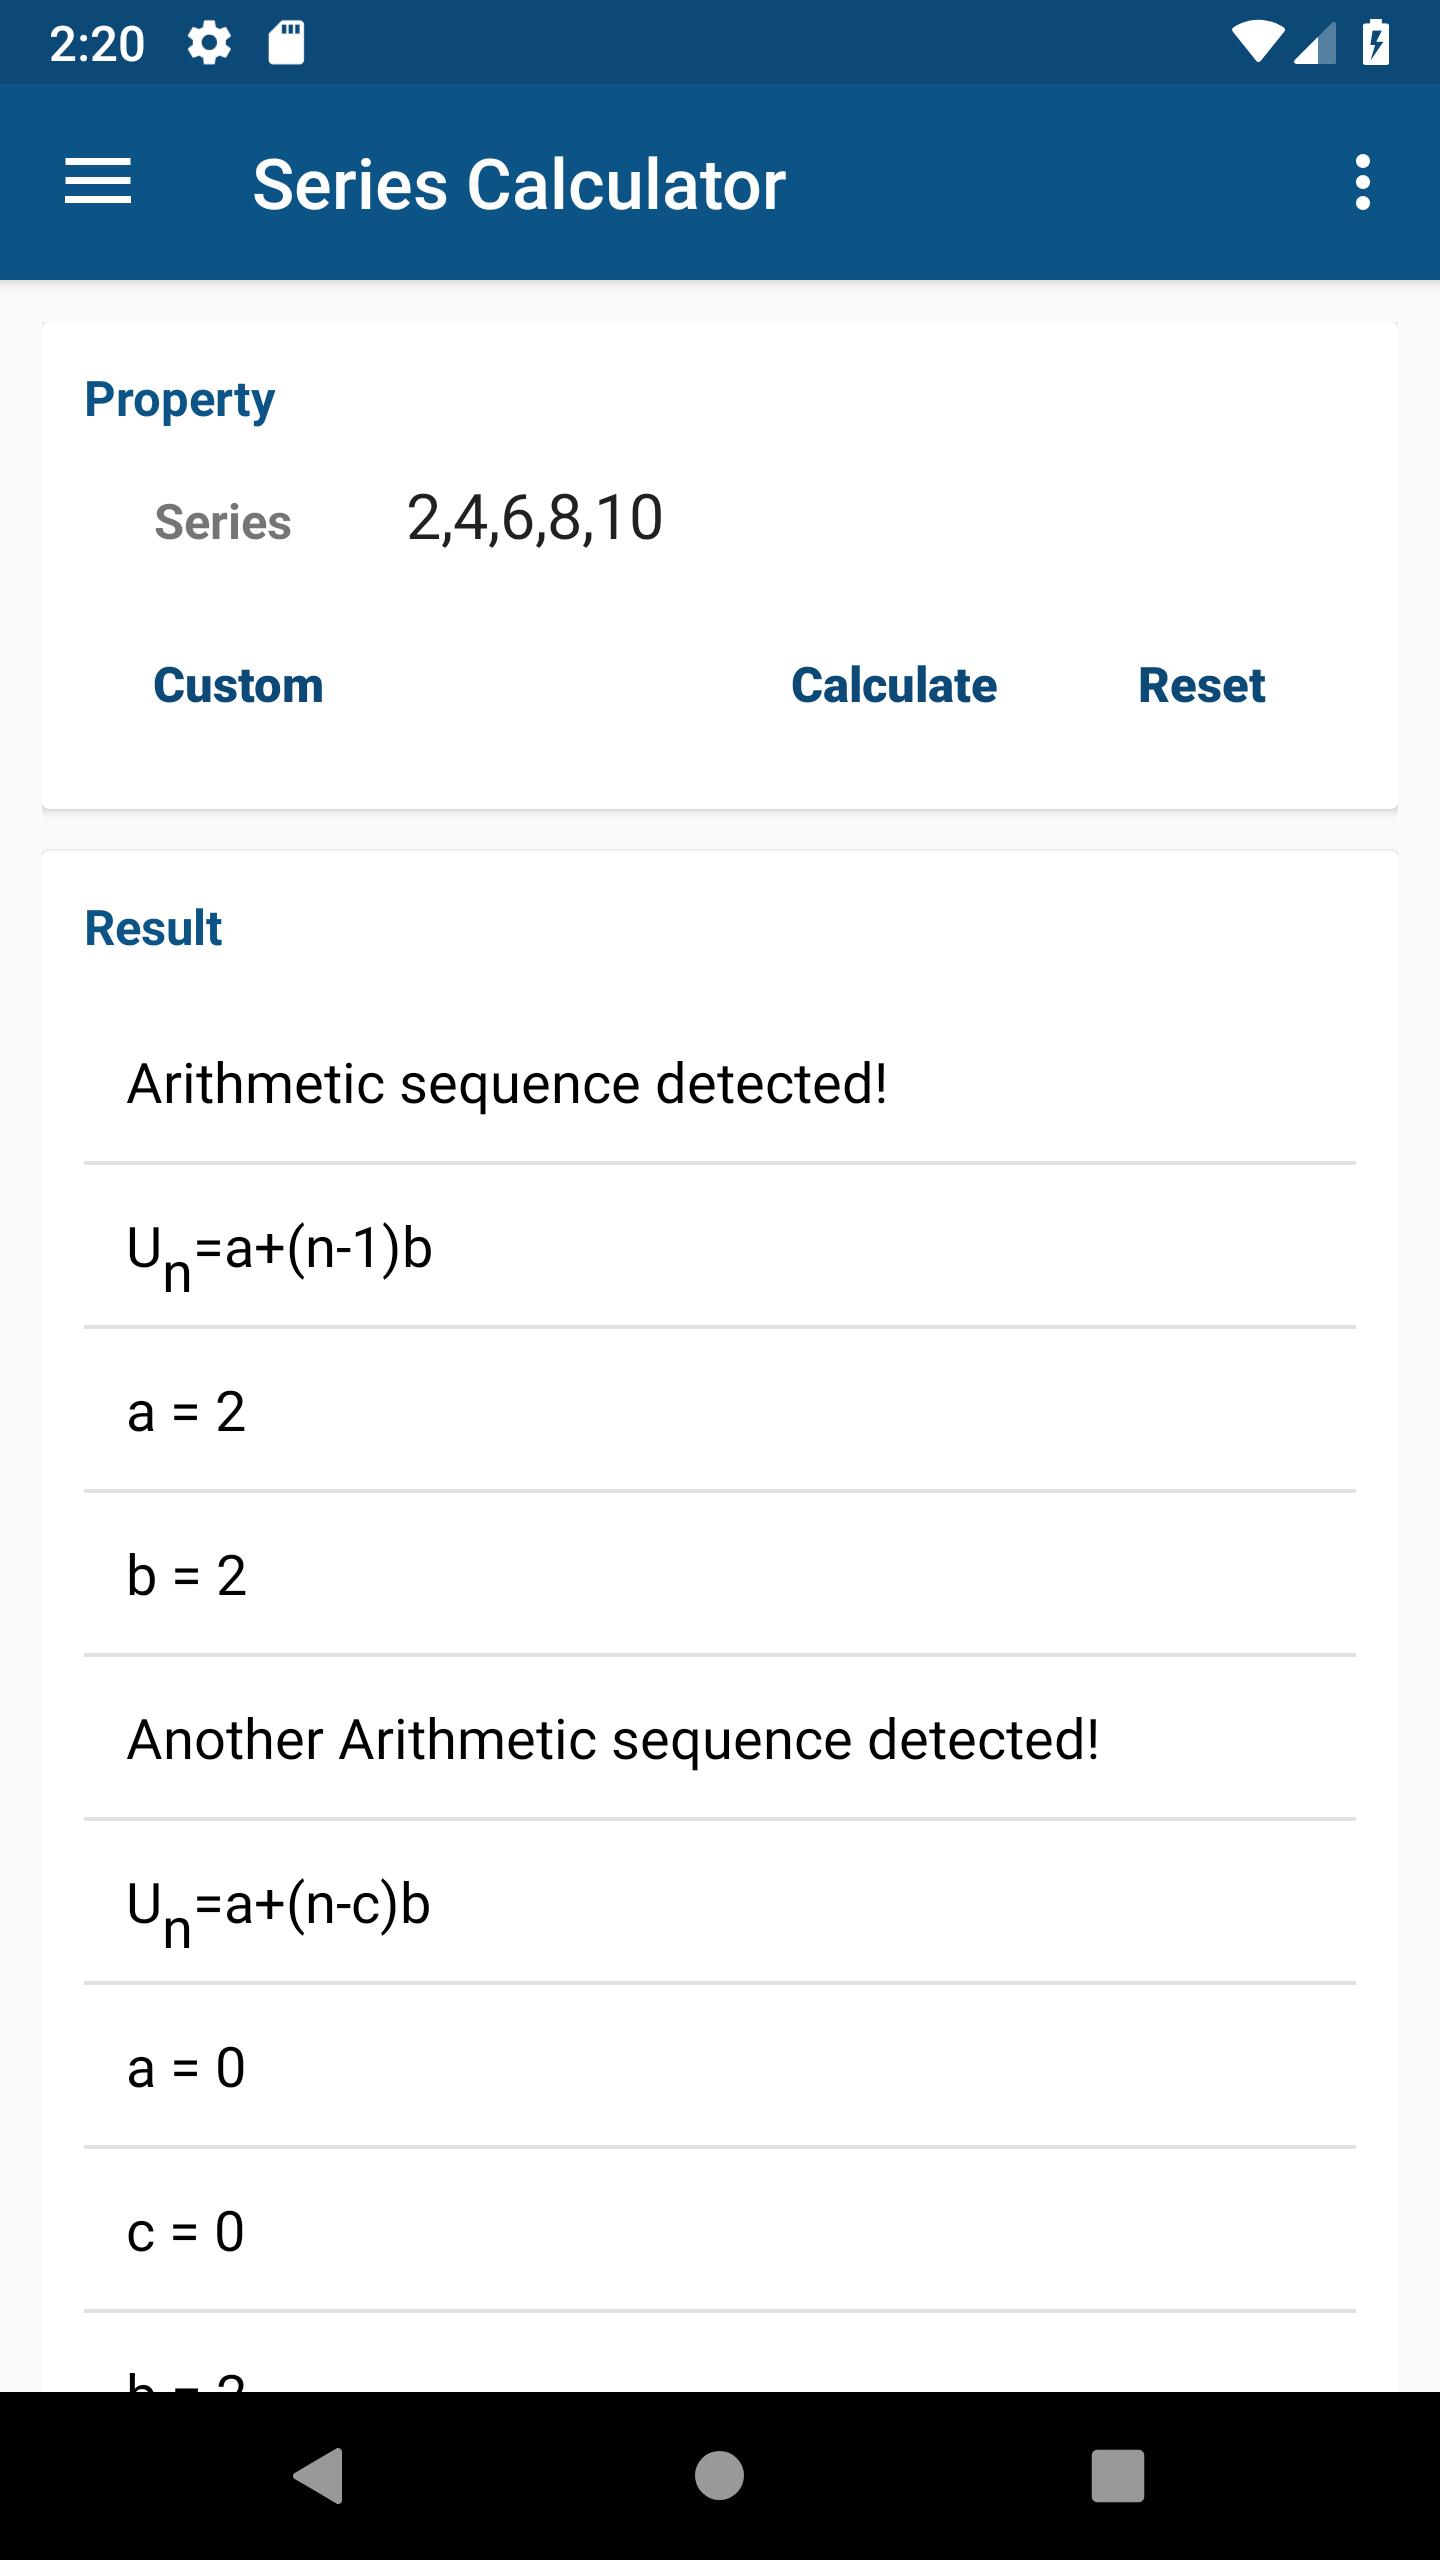Screen dimensions: 1440x2560
Task: Tap the battery charging icon
Action: (x=1376, y=43)
